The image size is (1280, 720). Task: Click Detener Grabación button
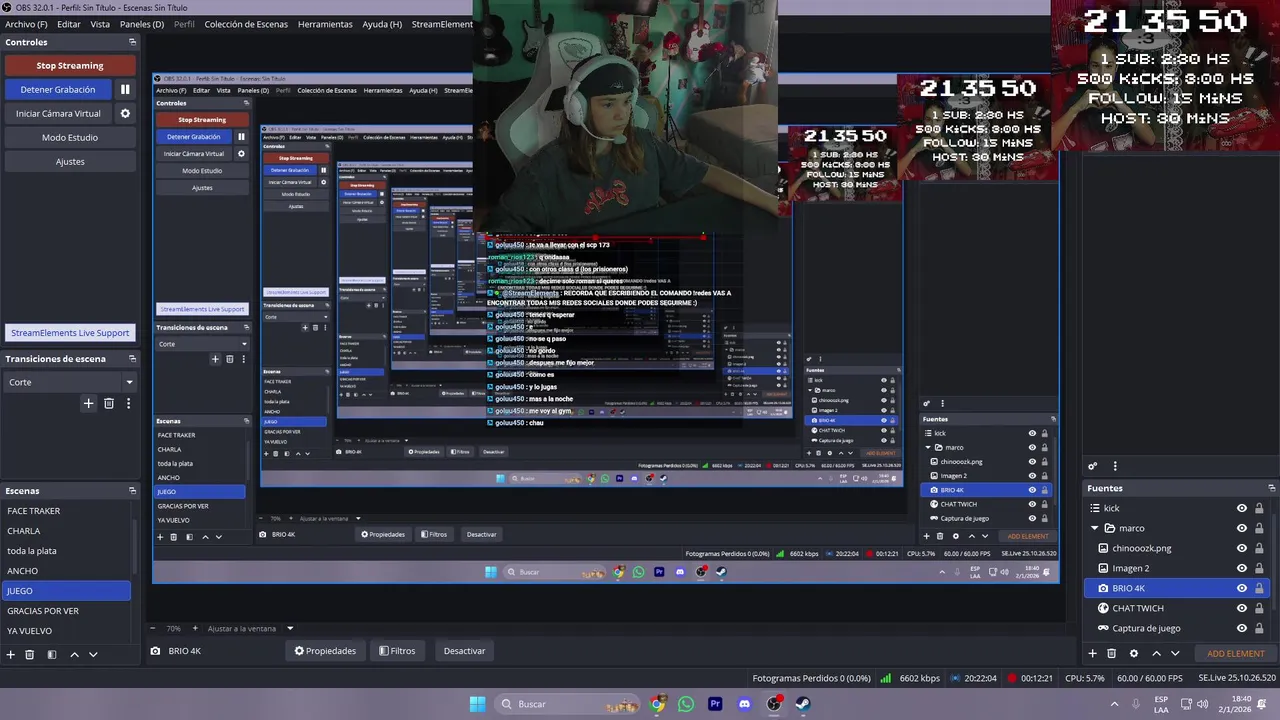pos(58,90)
